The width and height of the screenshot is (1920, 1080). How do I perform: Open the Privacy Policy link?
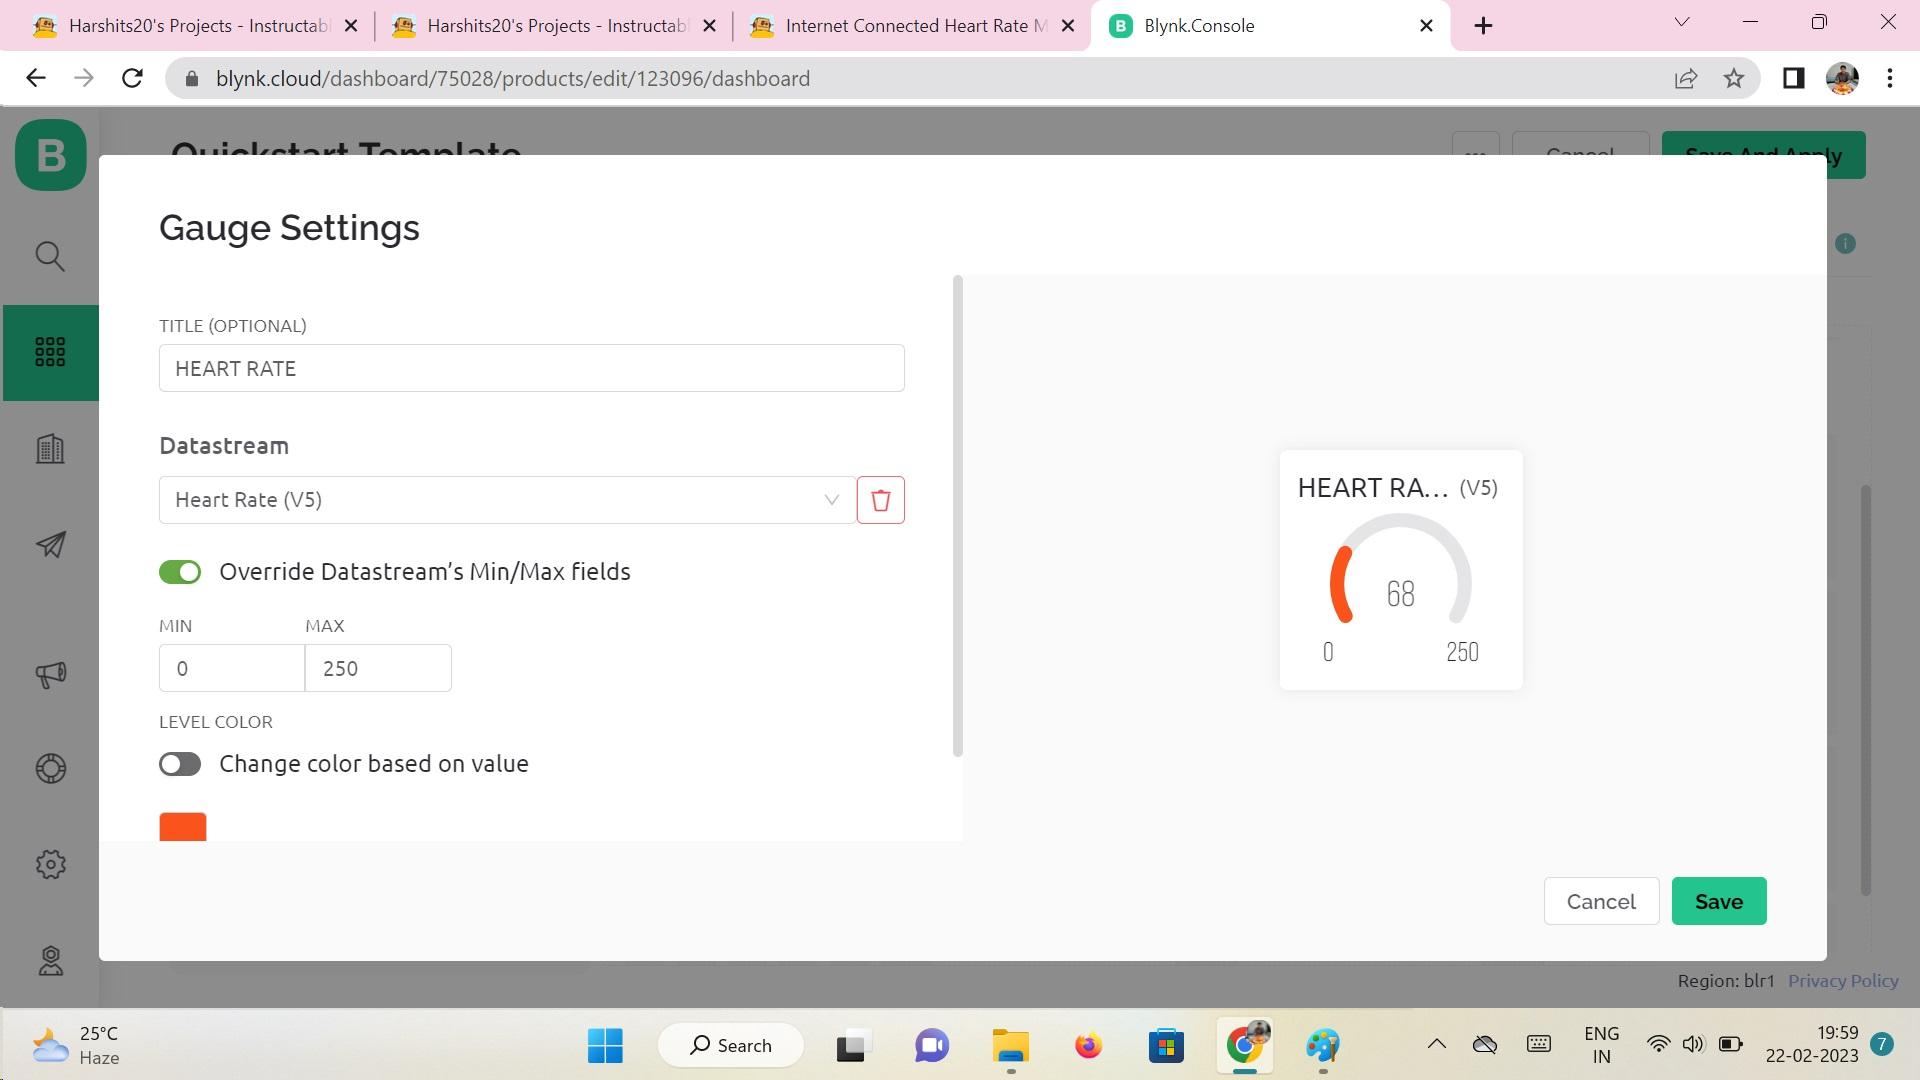pyautogui.click(x=1843, y=981)
